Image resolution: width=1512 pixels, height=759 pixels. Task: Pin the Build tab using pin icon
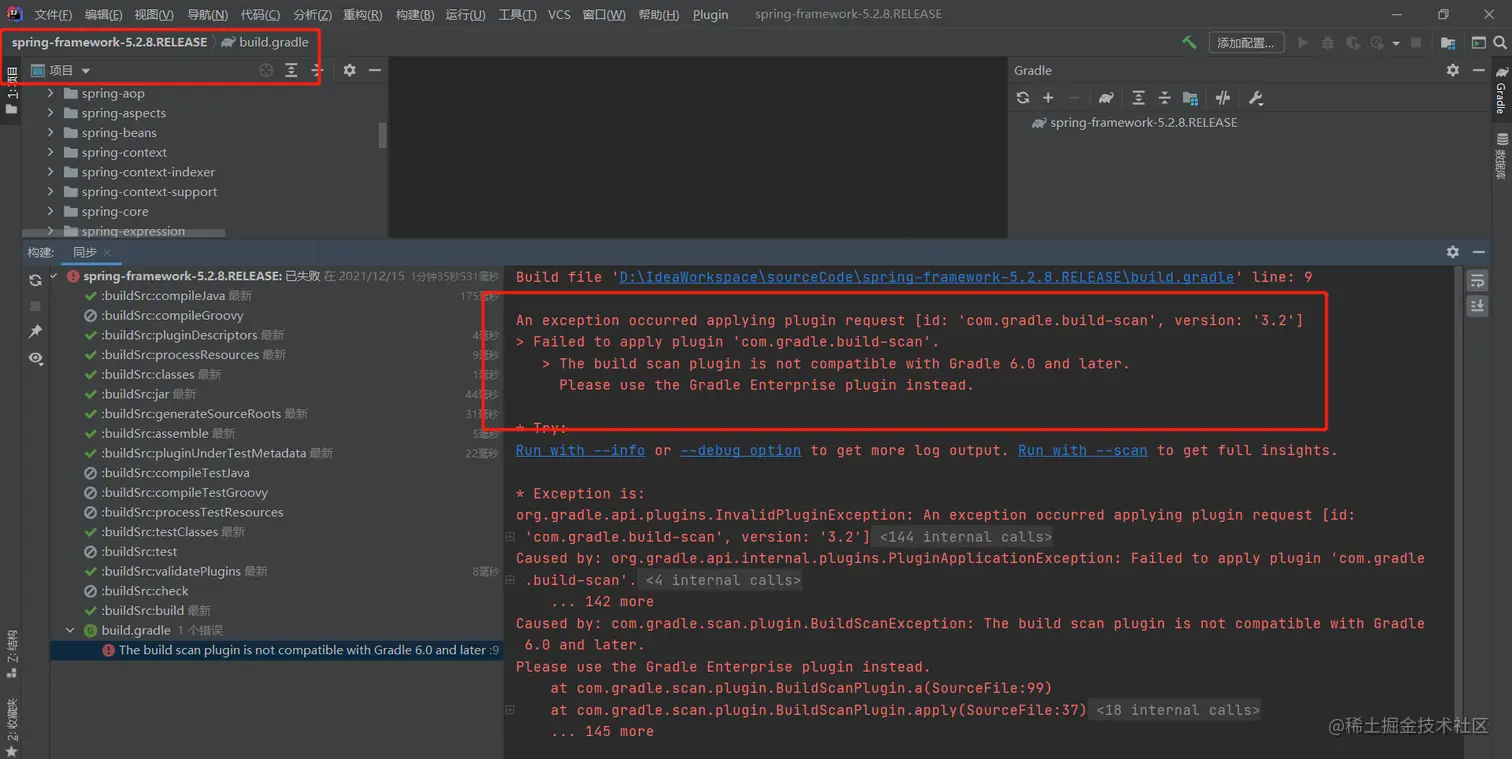pyautogui.click(x=36, y=332)
